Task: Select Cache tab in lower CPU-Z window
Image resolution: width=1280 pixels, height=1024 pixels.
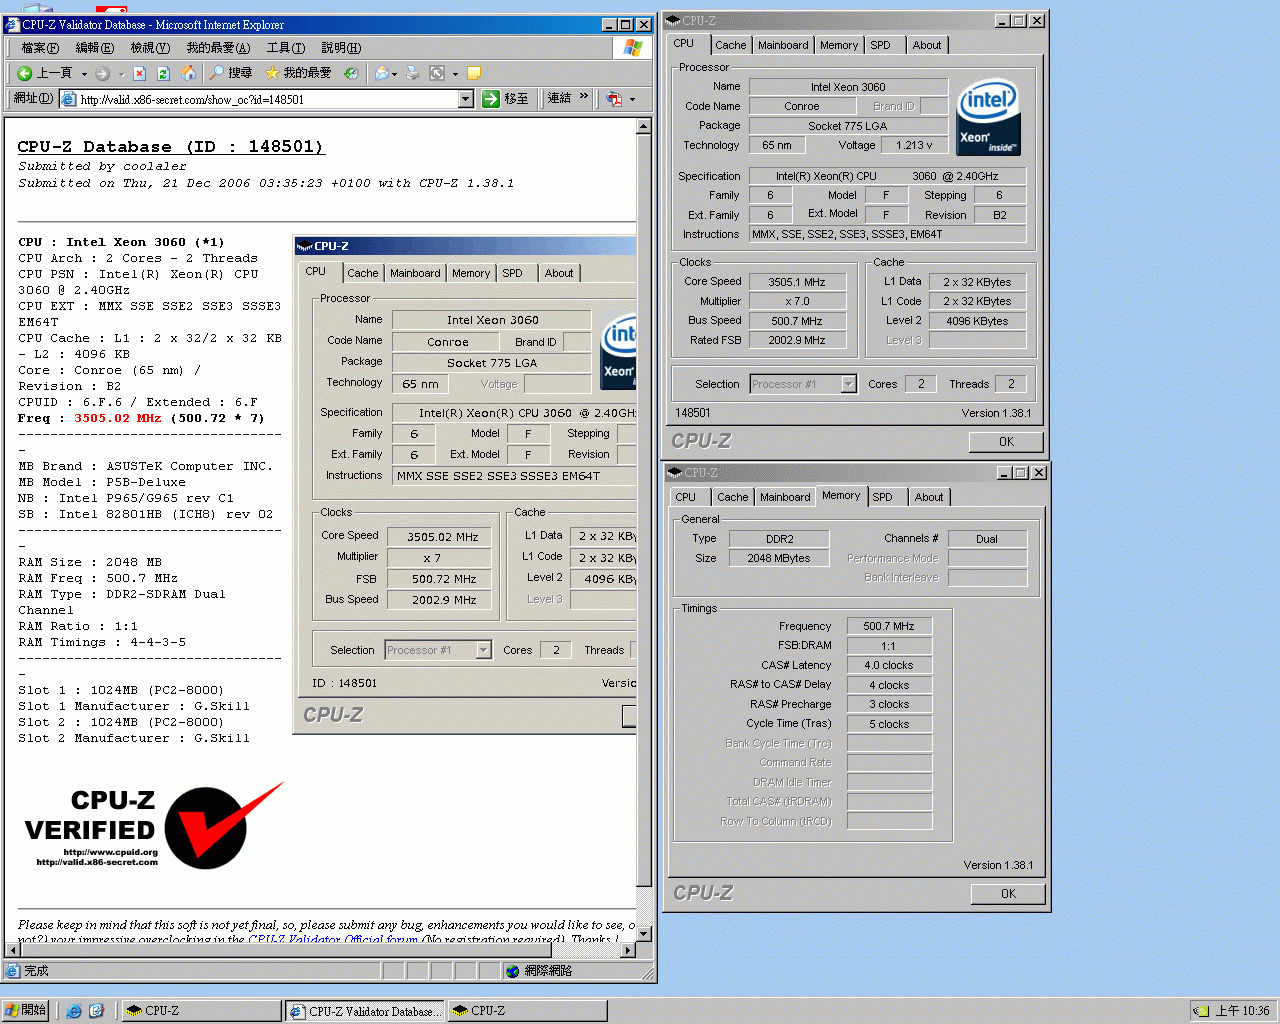Action: 732,497
